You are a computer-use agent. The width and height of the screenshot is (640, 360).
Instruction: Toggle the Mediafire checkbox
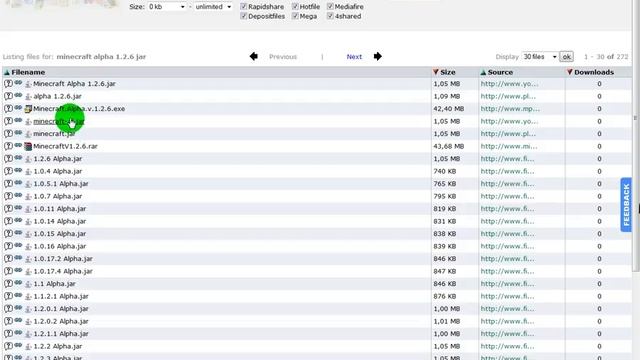point(330,7)
